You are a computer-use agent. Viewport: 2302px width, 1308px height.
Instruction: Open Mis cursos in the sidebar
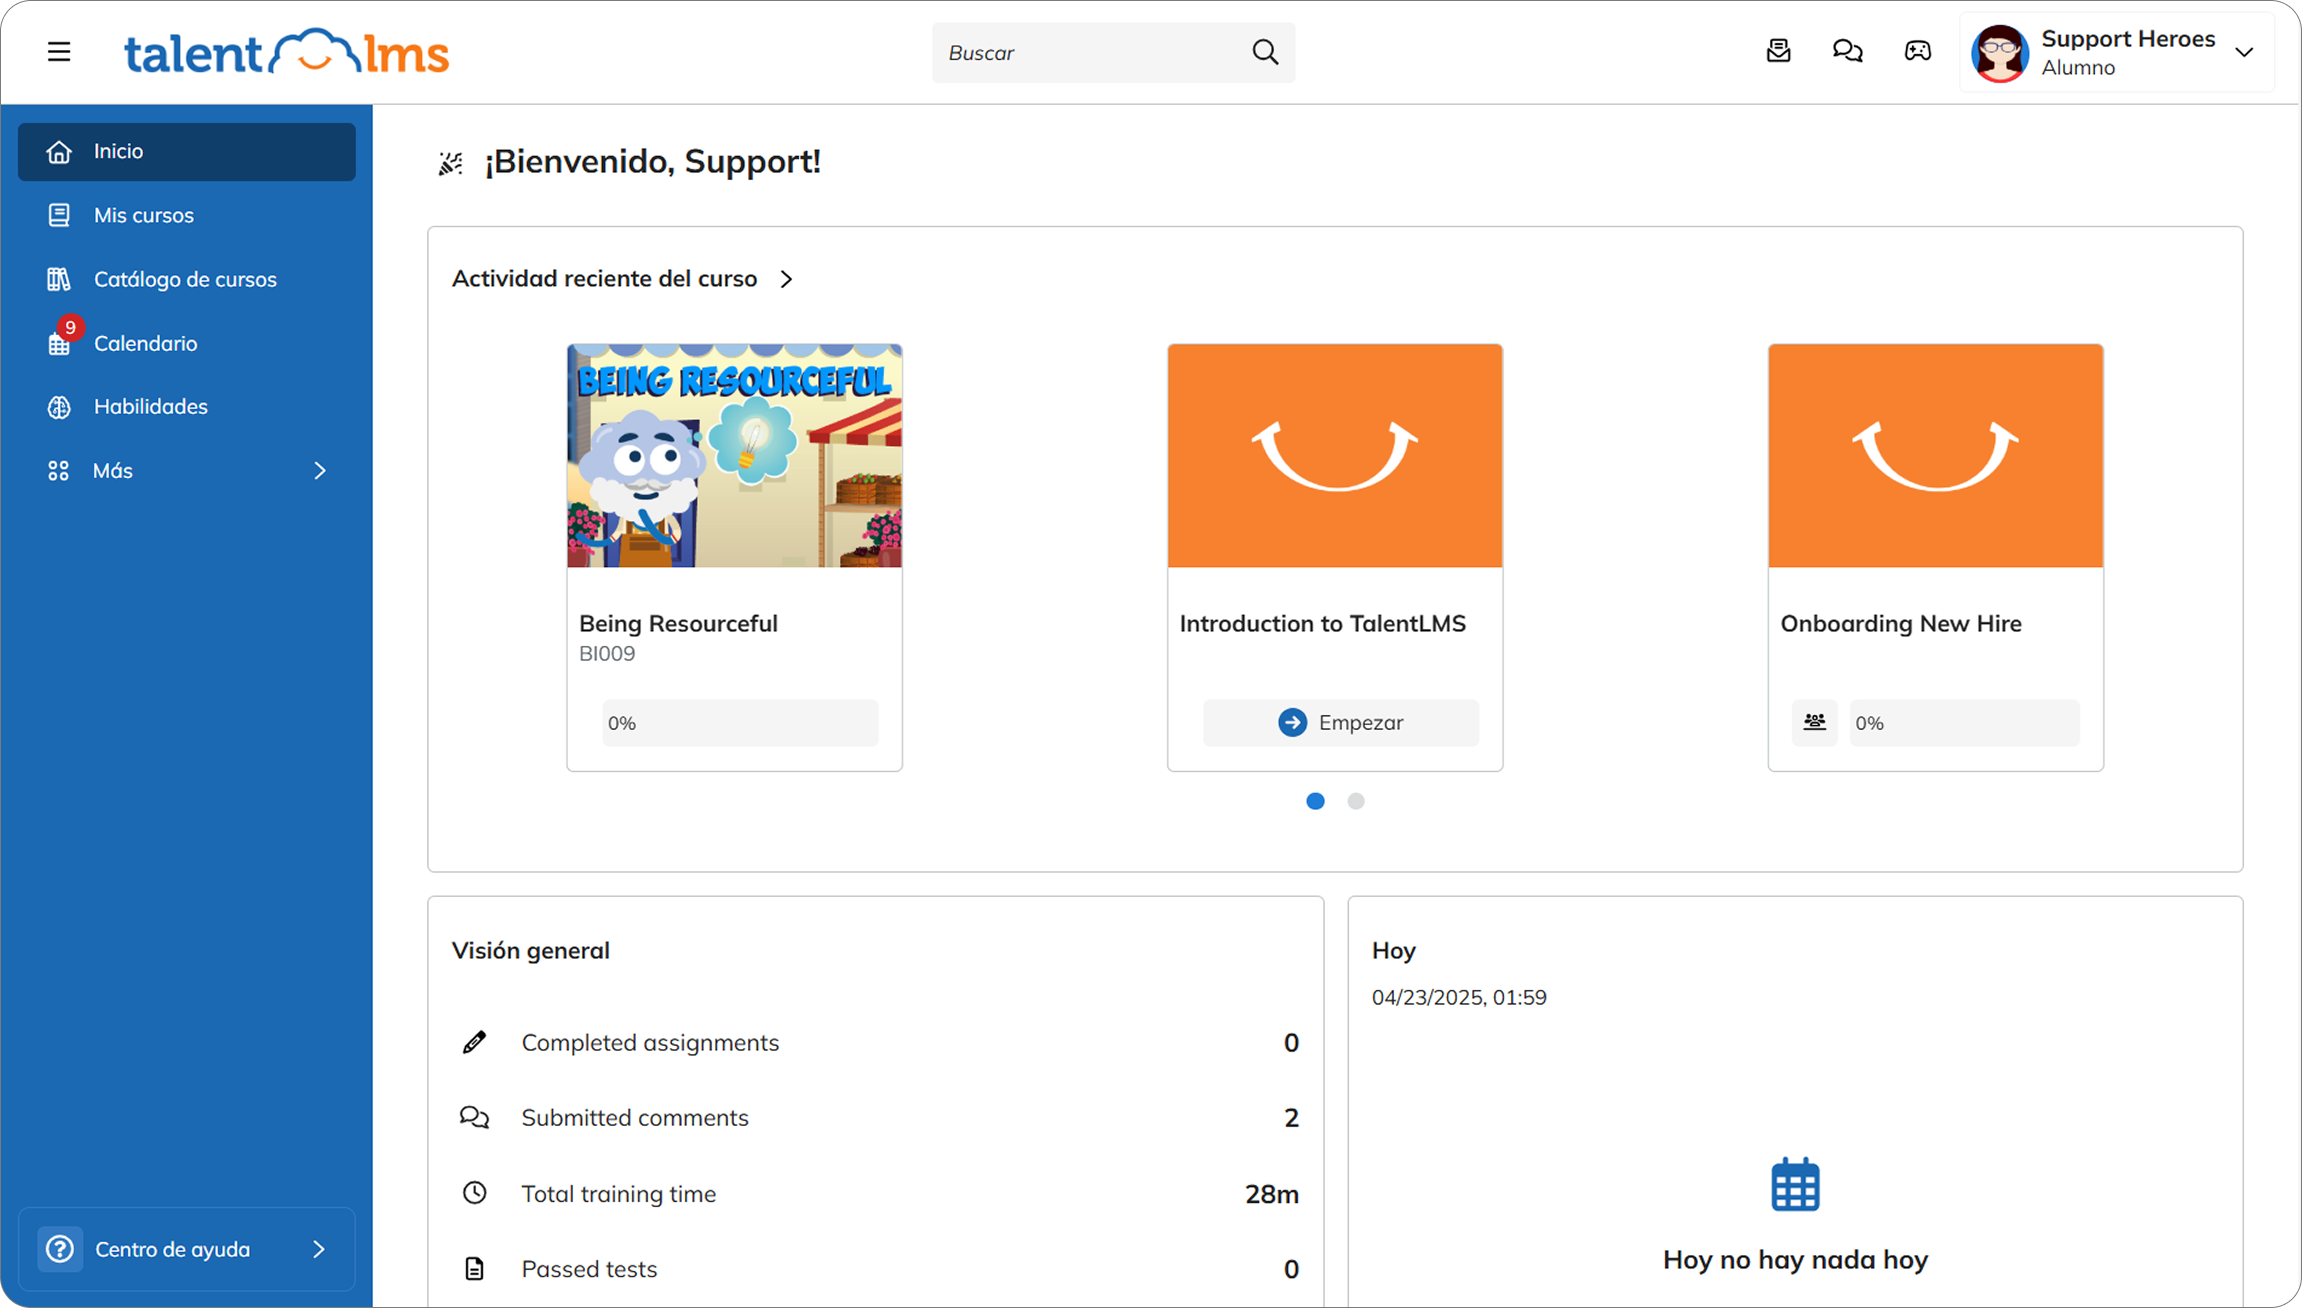187,215
